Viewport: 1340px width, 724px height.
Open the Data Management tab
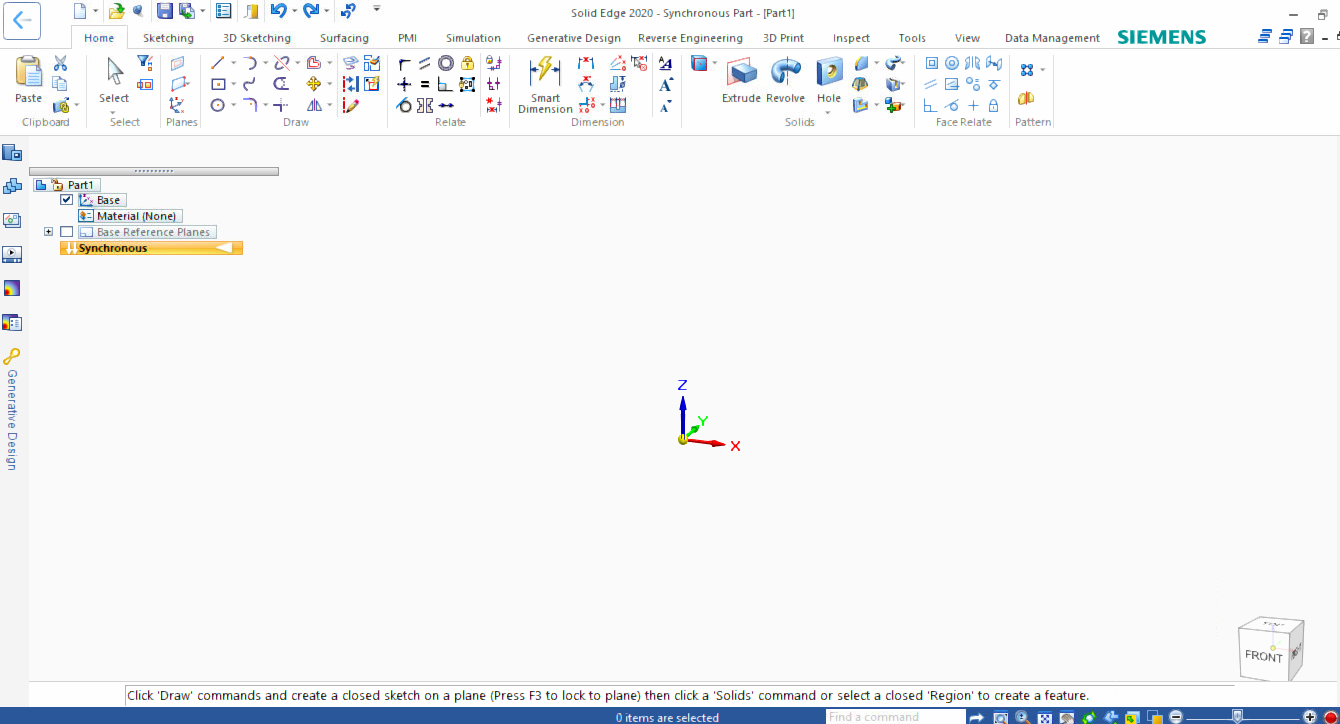pyautogui.click(x=1052, y=38)
